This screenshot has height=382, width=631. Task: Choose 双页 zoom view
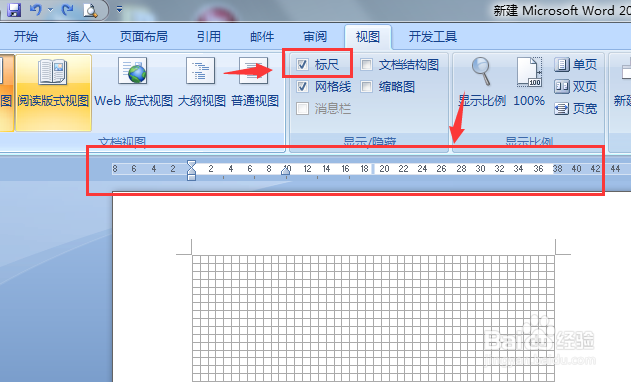[575, 87]
